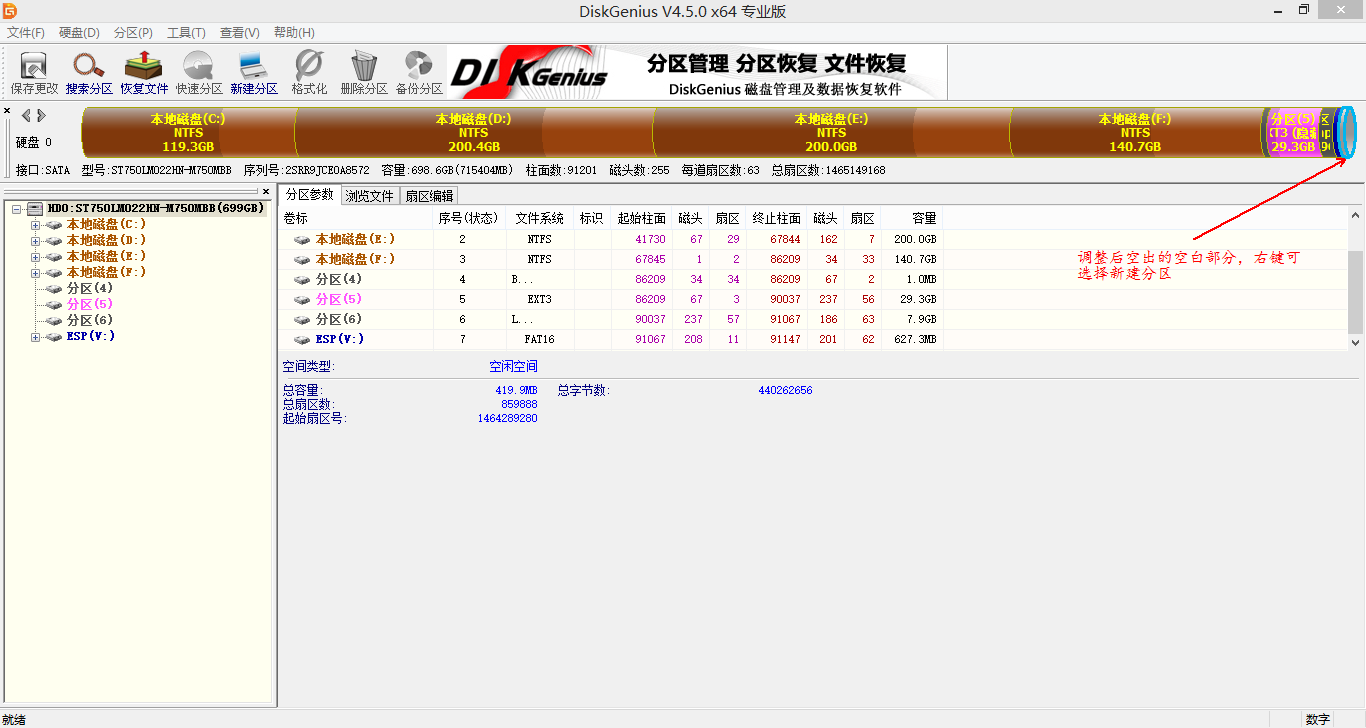The width and height of the screenshot is (1366, 728).
Task: Select 分区(6) label in the tree
Action: 89,320
